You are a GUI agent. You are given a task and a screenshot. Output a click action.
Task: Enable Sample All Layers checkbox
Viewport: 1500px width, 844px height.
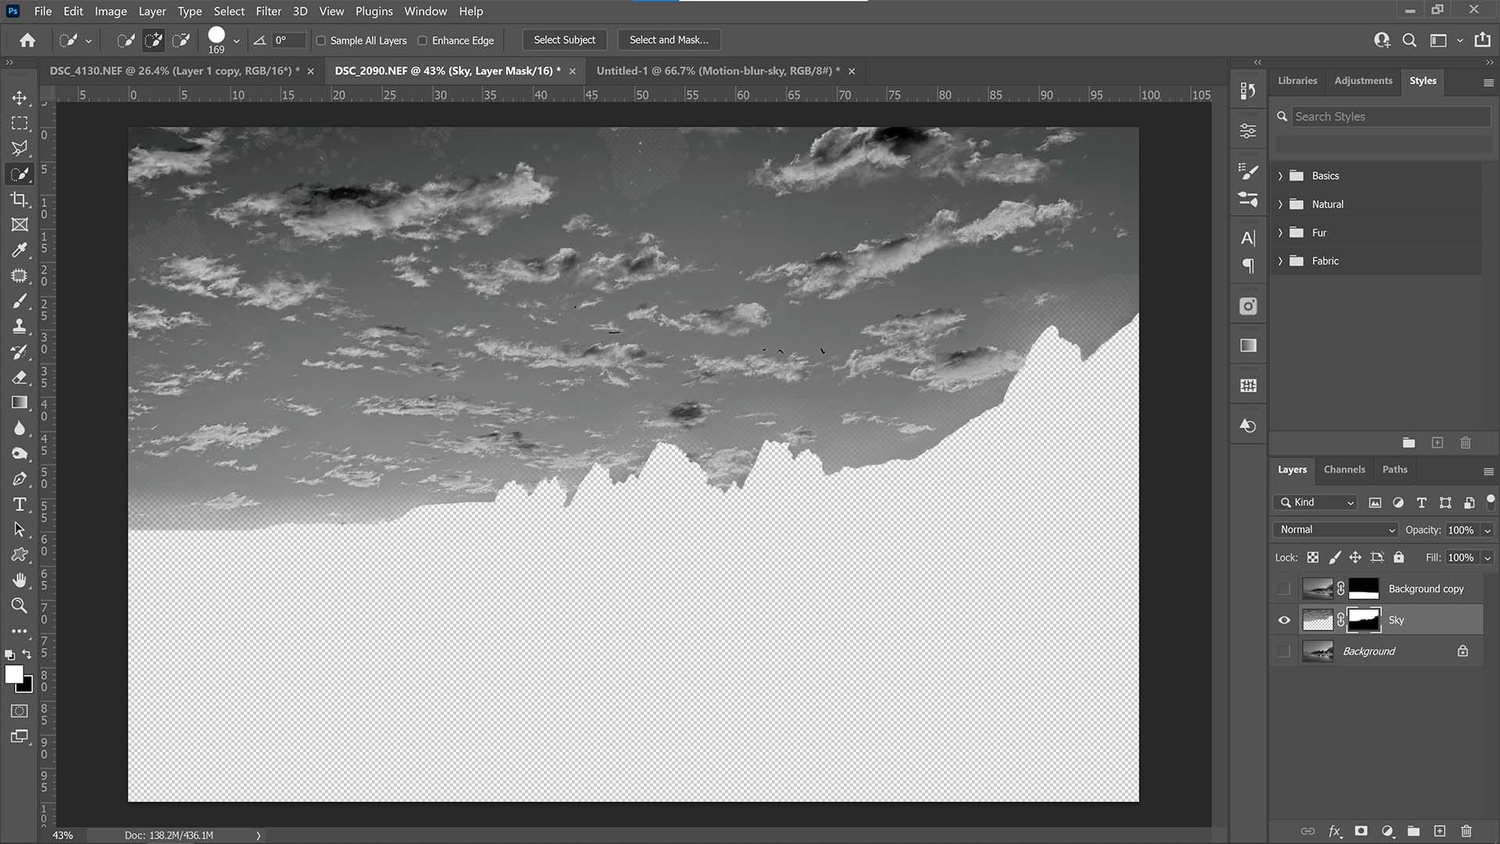[x=321, y=41]
